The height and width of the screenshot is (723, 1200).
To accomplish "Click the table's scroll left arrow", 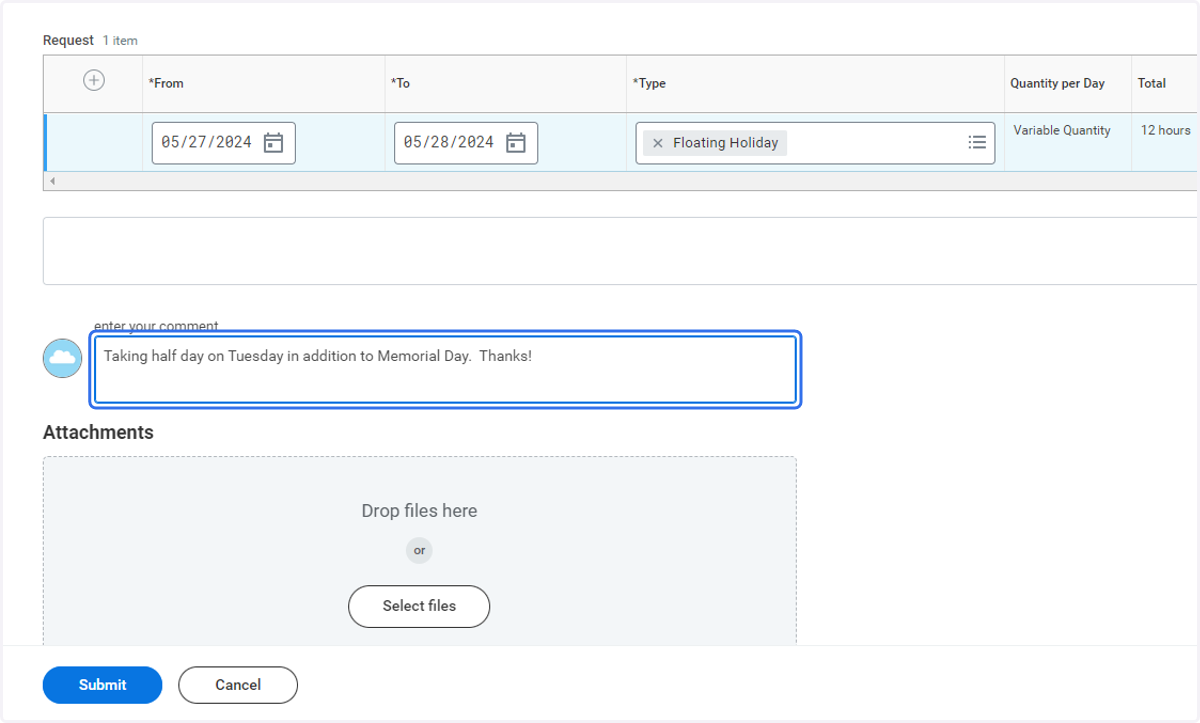I will [x=52, y=181].
